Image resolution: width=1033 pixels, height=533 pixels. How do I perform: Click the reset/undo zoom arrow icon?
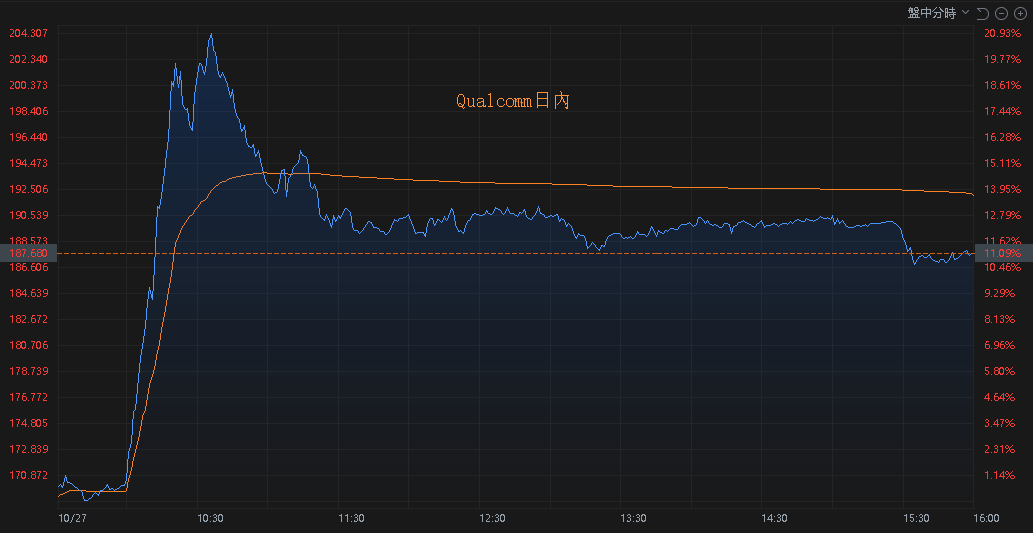982,13
